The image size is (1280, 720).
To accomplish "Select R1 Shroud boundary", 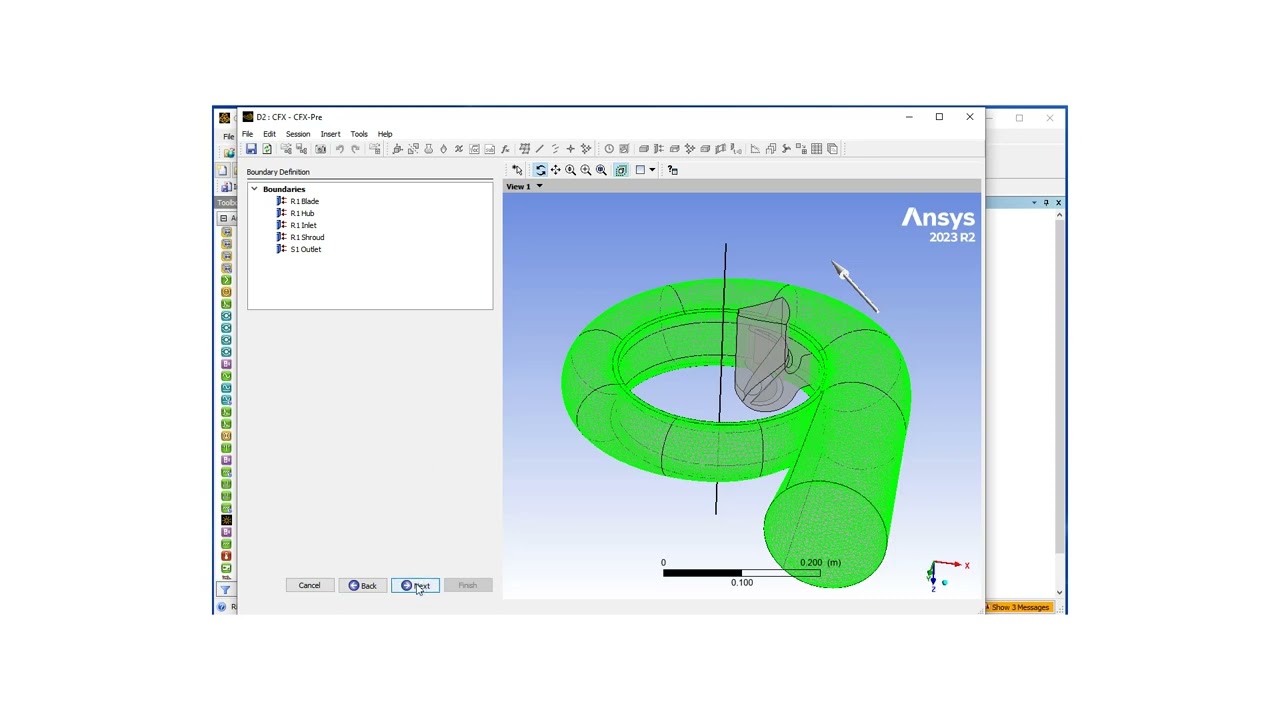I will [x=307, y=237].
